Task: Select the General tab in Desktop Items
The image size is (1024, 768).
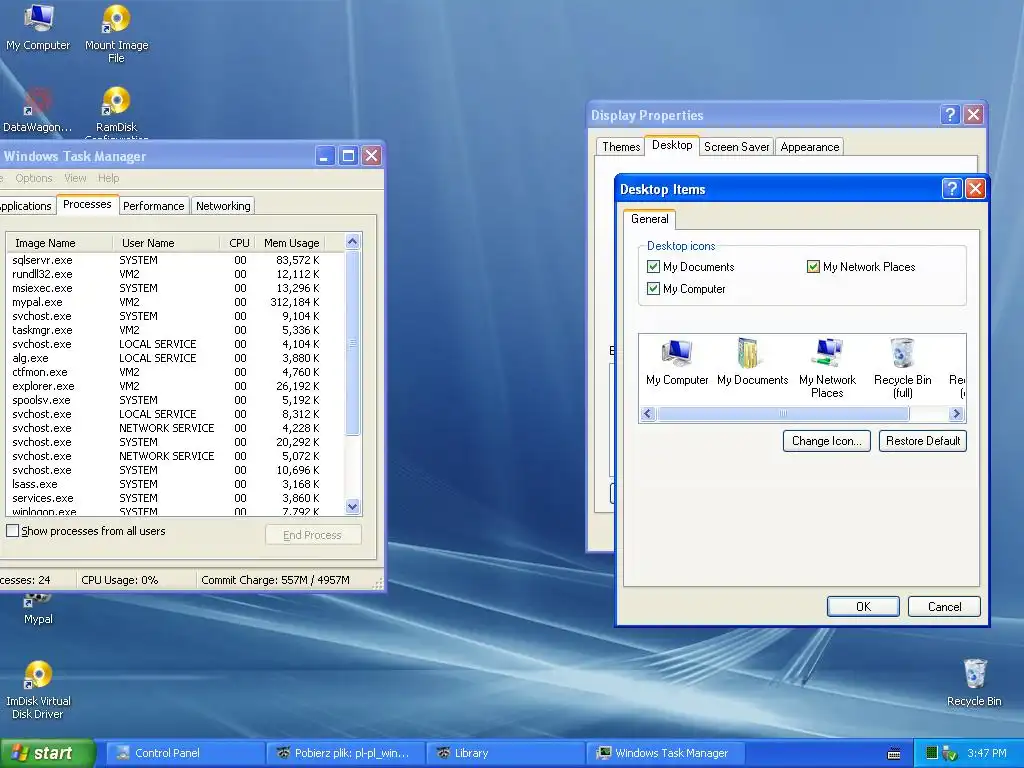Action: [649, 219]
